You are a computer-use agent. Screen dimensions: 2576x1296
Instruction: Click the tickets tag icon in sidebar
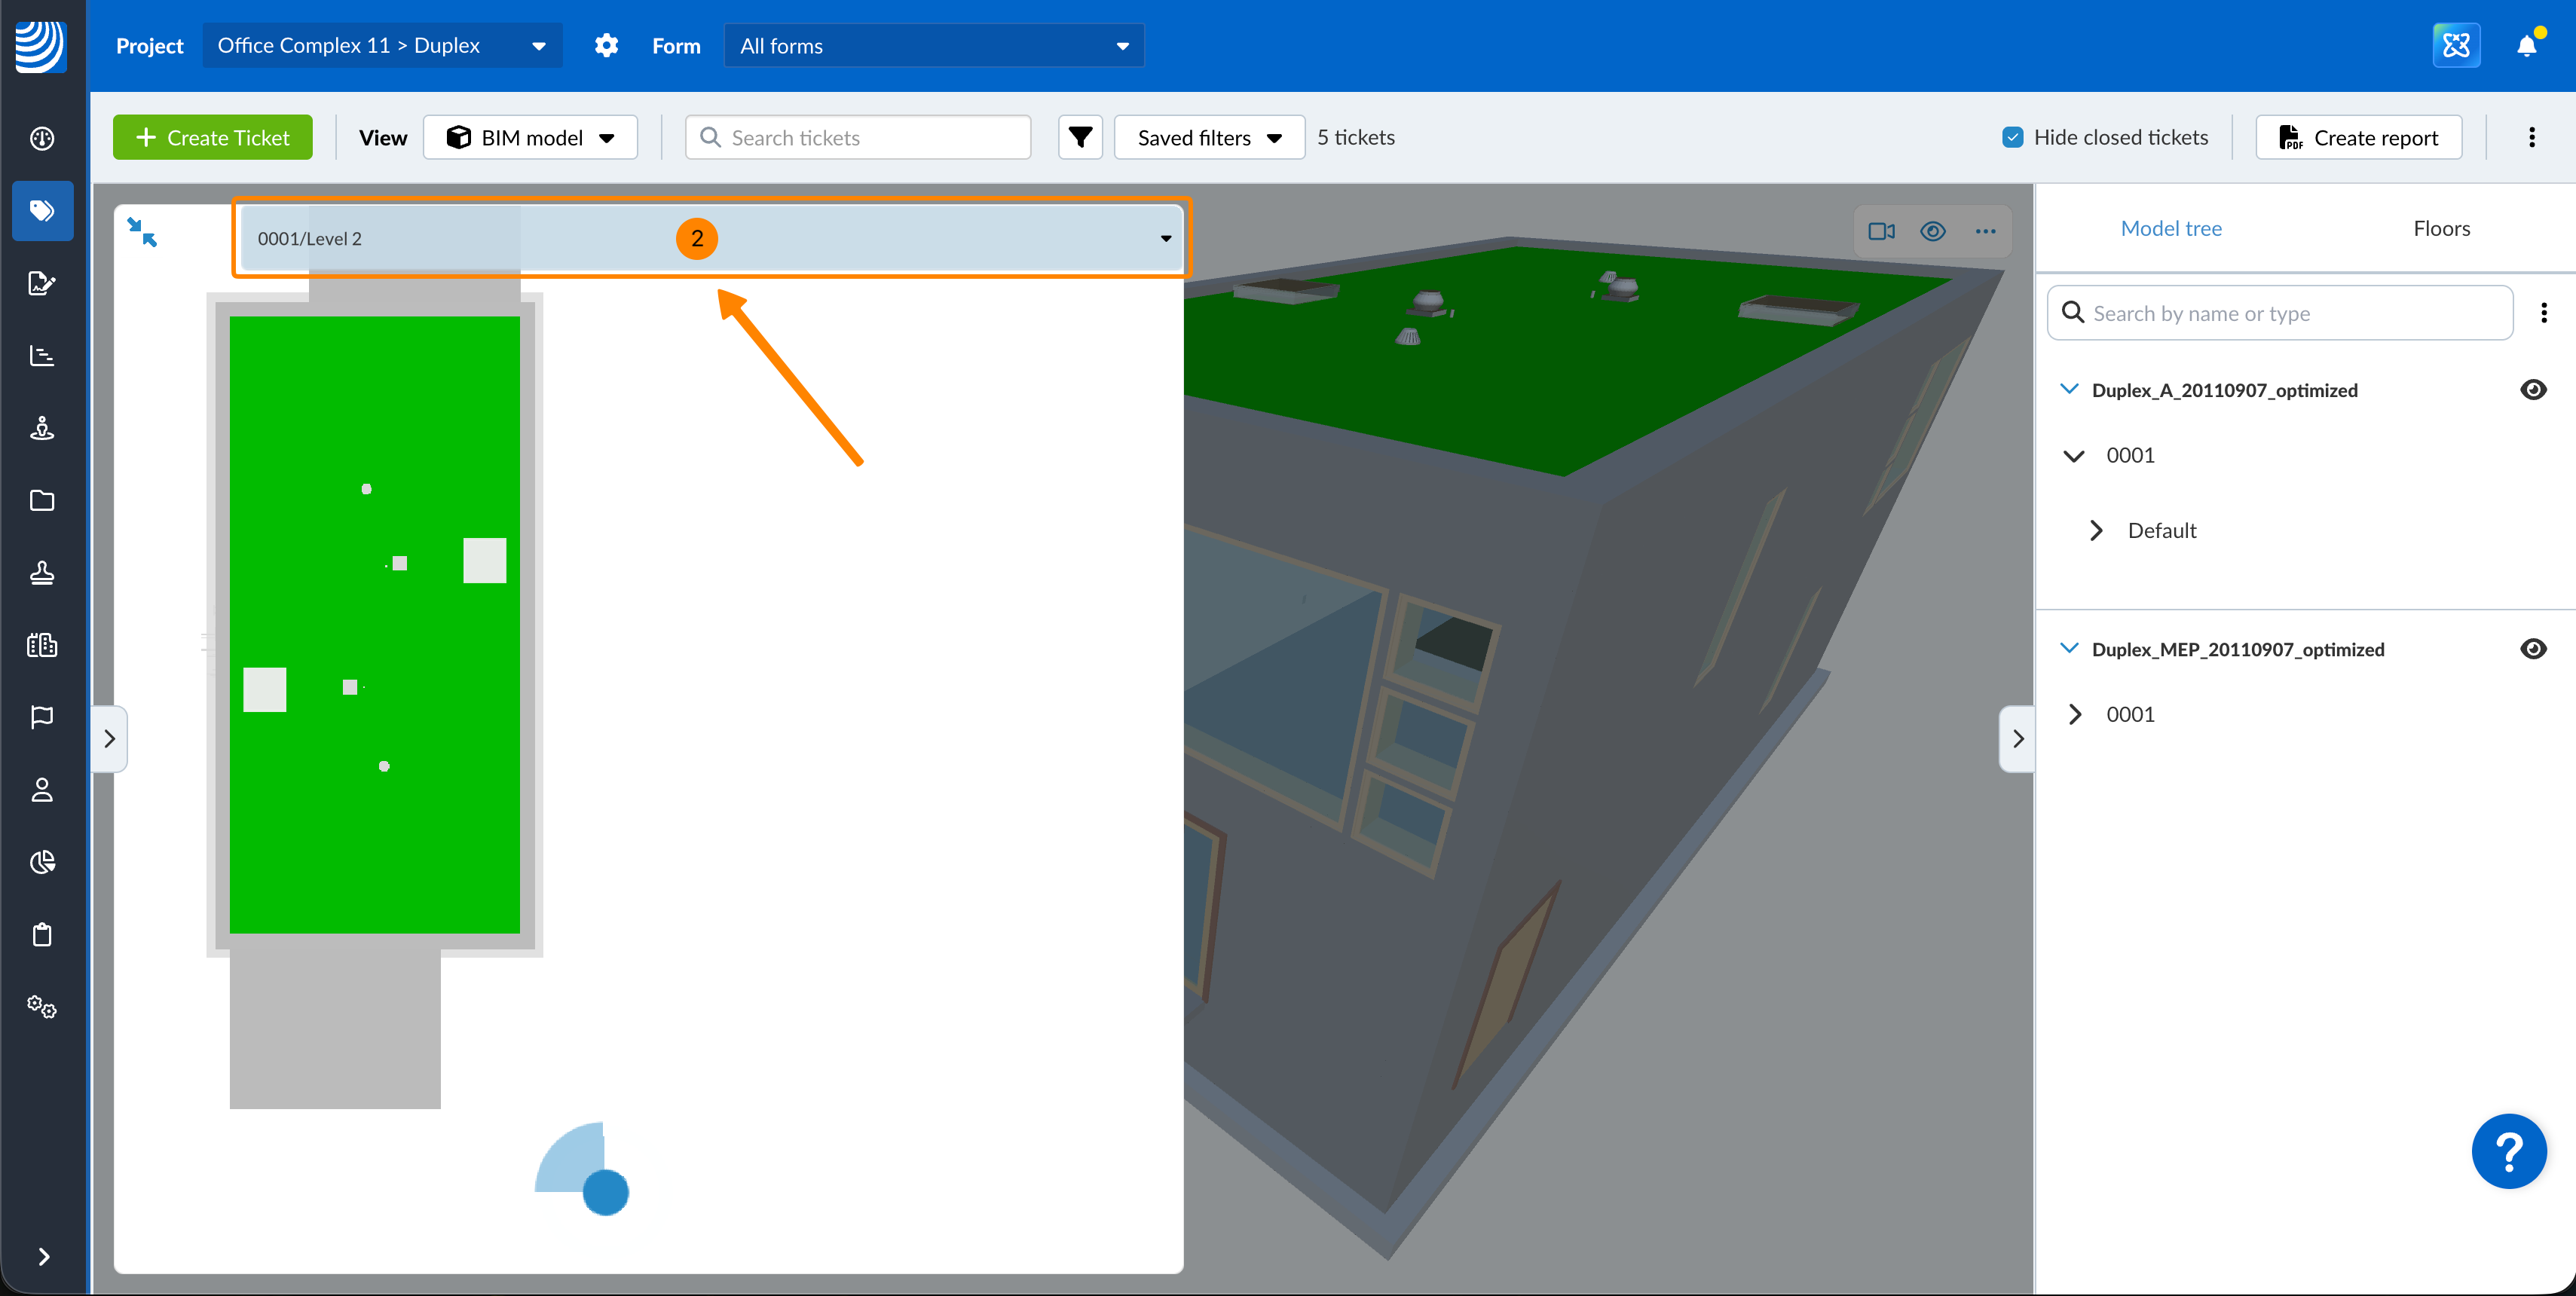click(x=42, y=211)
